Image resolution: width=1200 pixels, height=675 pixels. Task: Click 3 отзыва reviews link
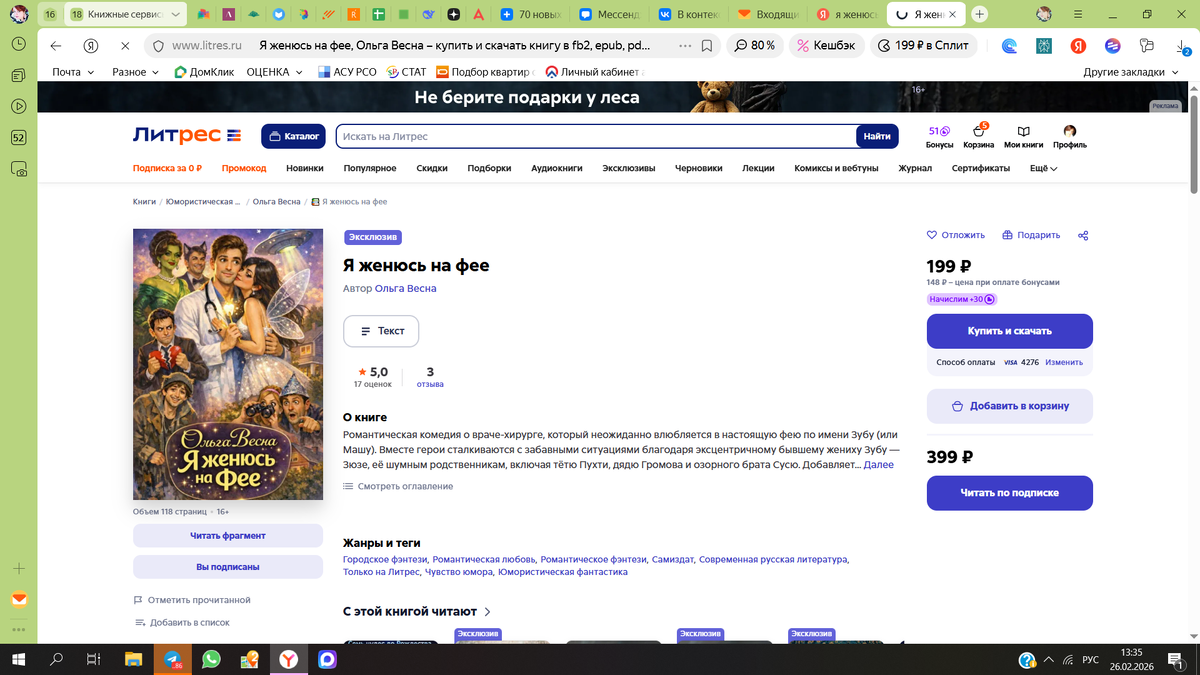click(430, 377)
